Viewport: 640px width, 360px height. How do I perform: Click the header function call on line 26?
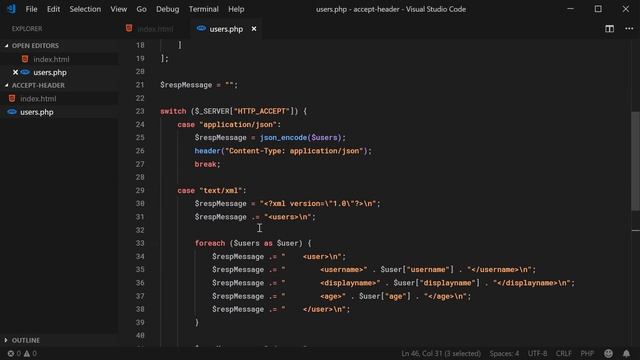tap(207, 151)
